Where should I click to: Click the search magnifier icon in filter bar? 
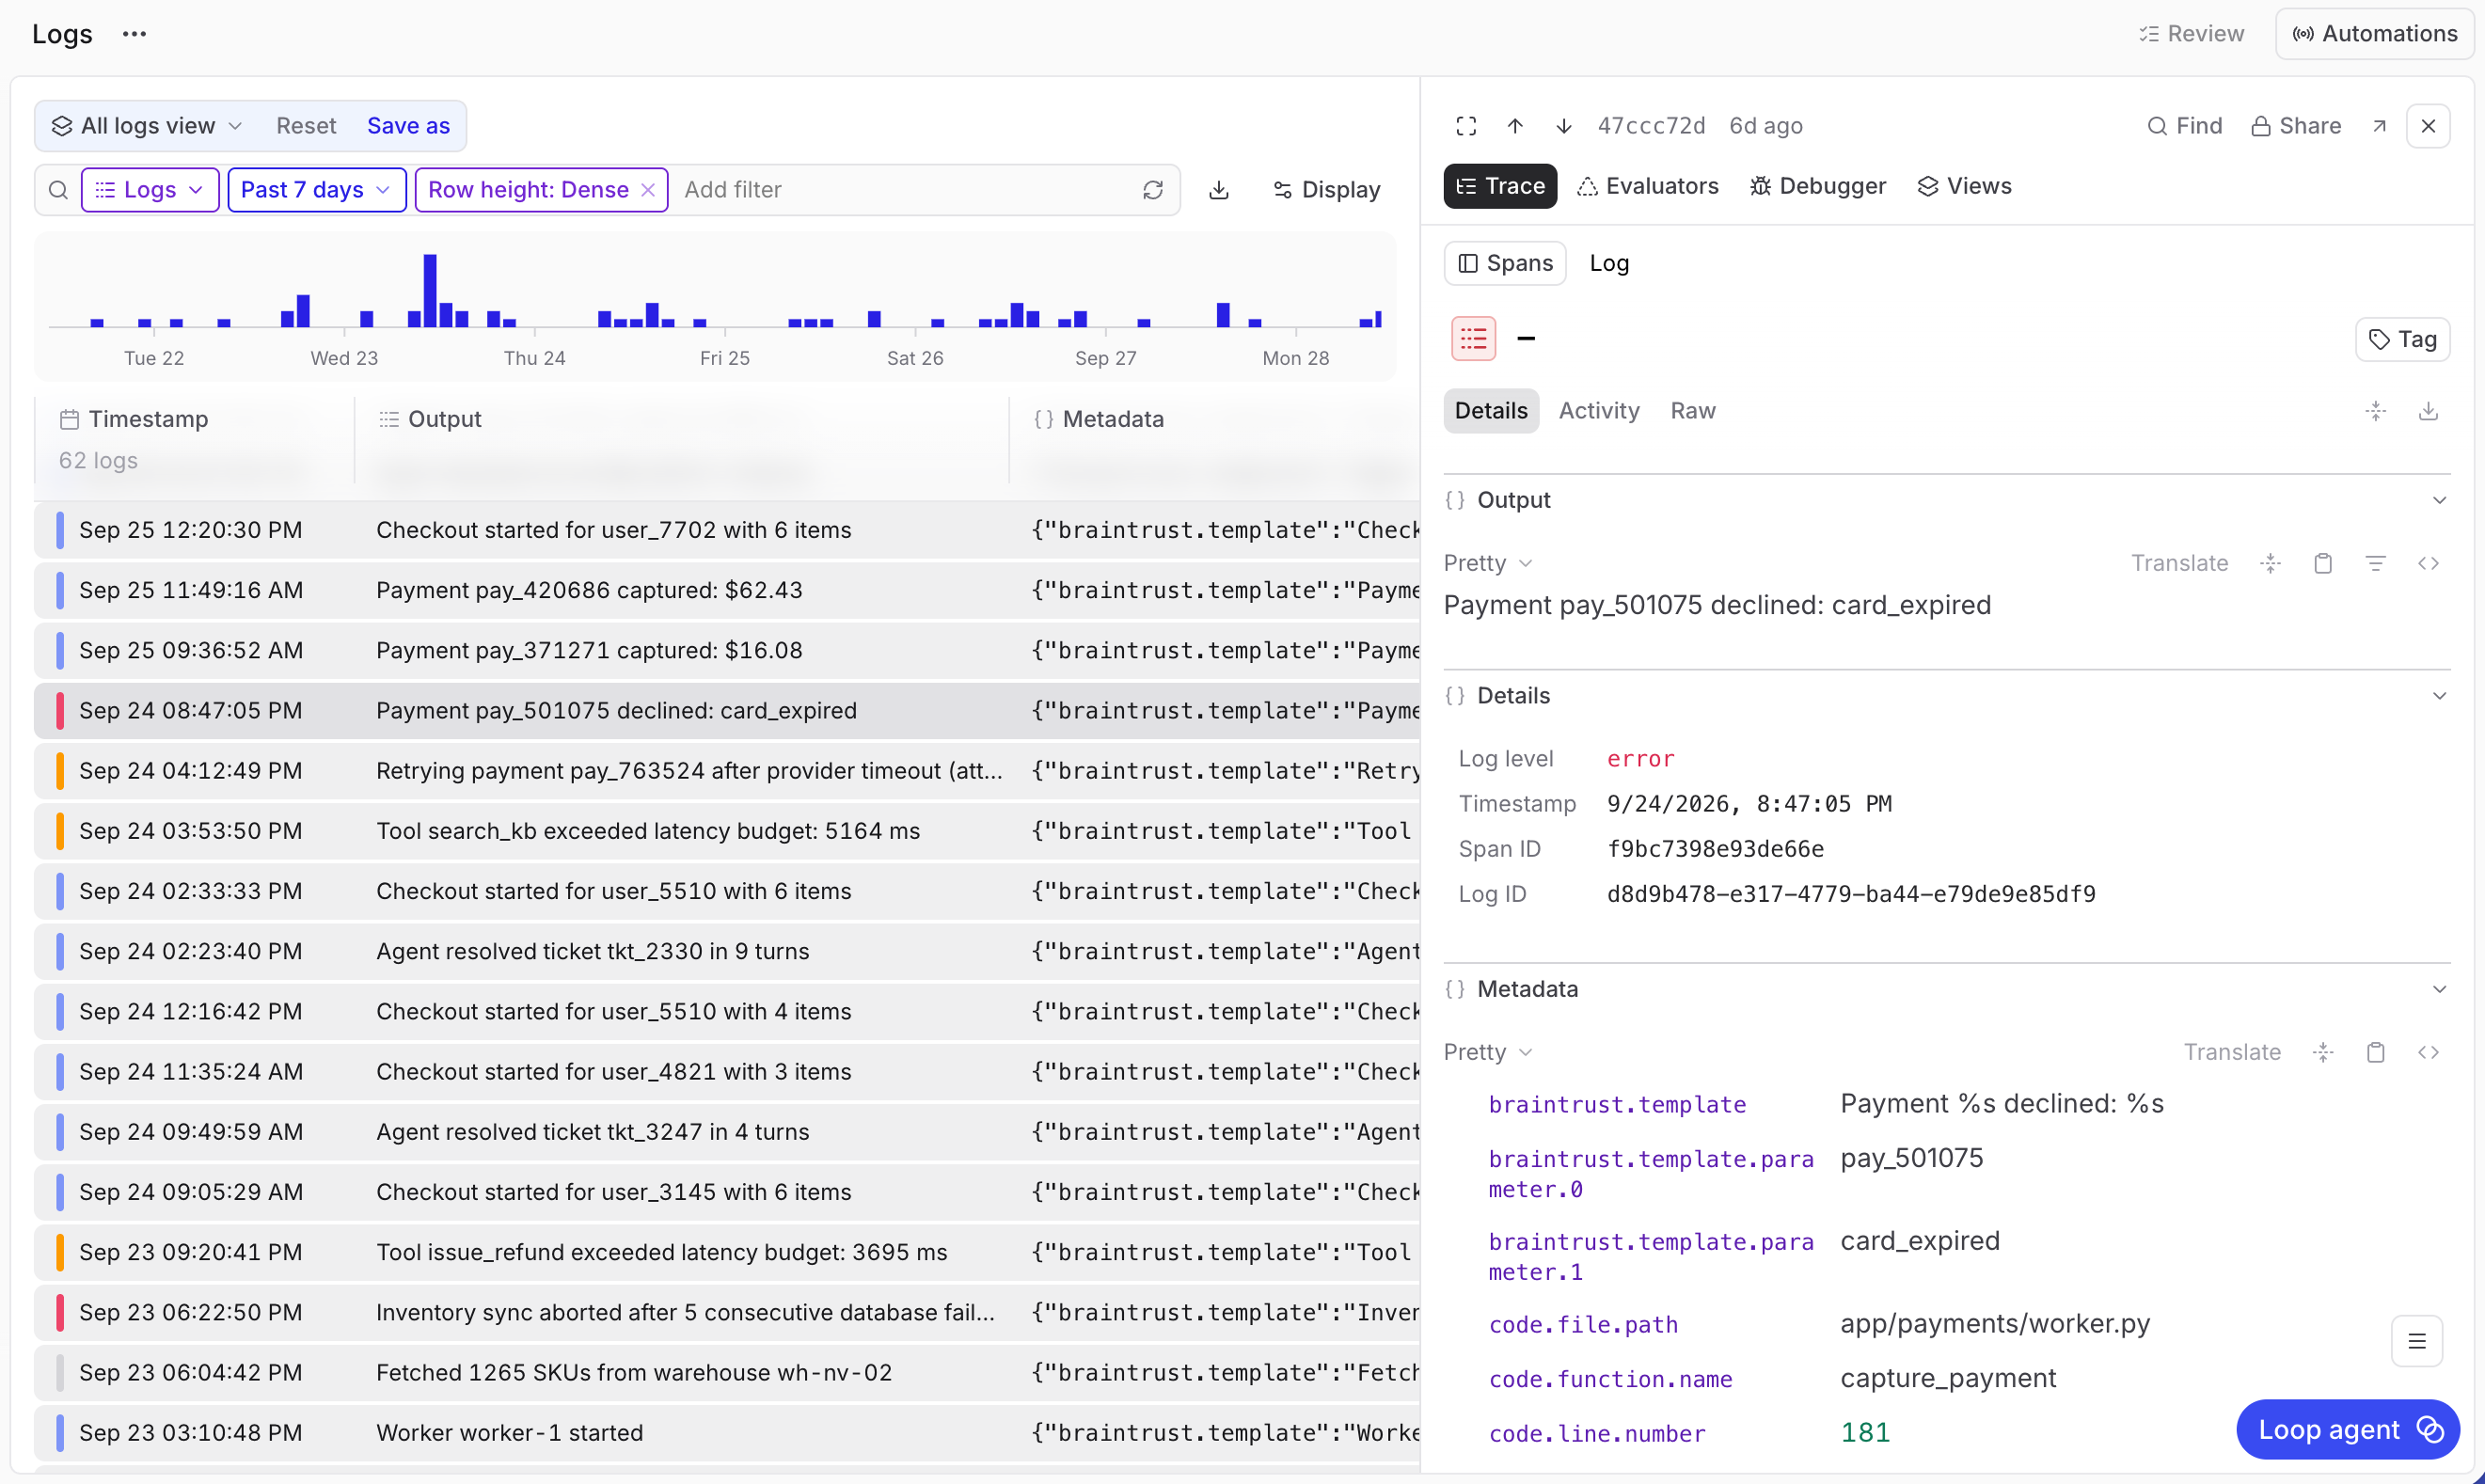[58, 190]
